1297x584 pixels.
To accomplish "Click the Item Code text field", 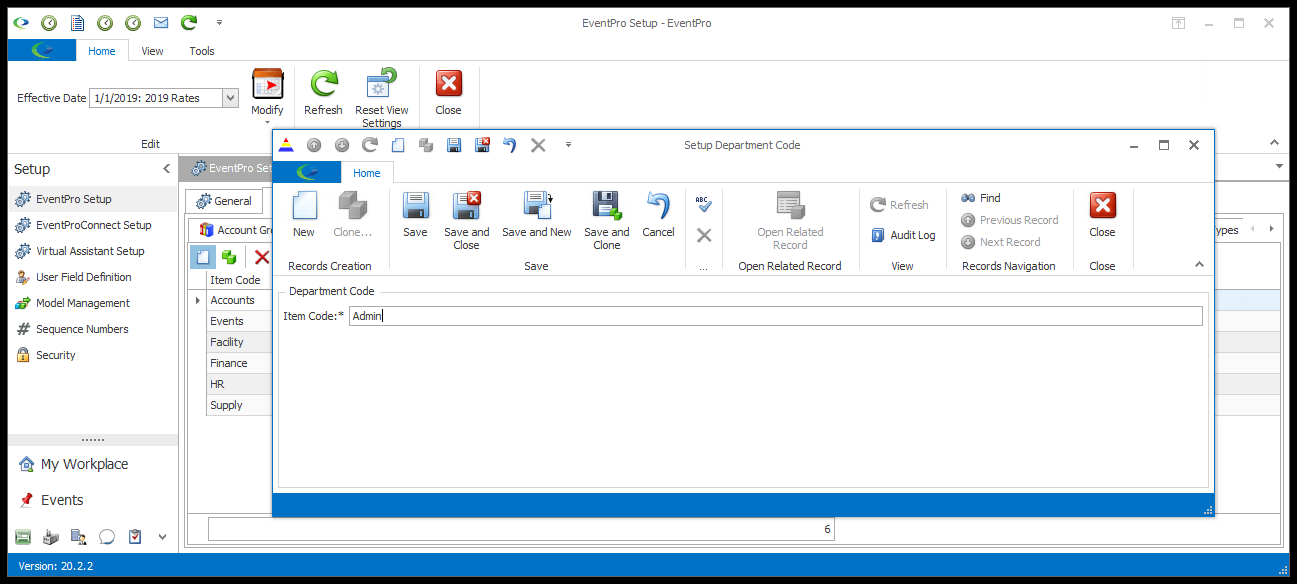I will (776, 316).
